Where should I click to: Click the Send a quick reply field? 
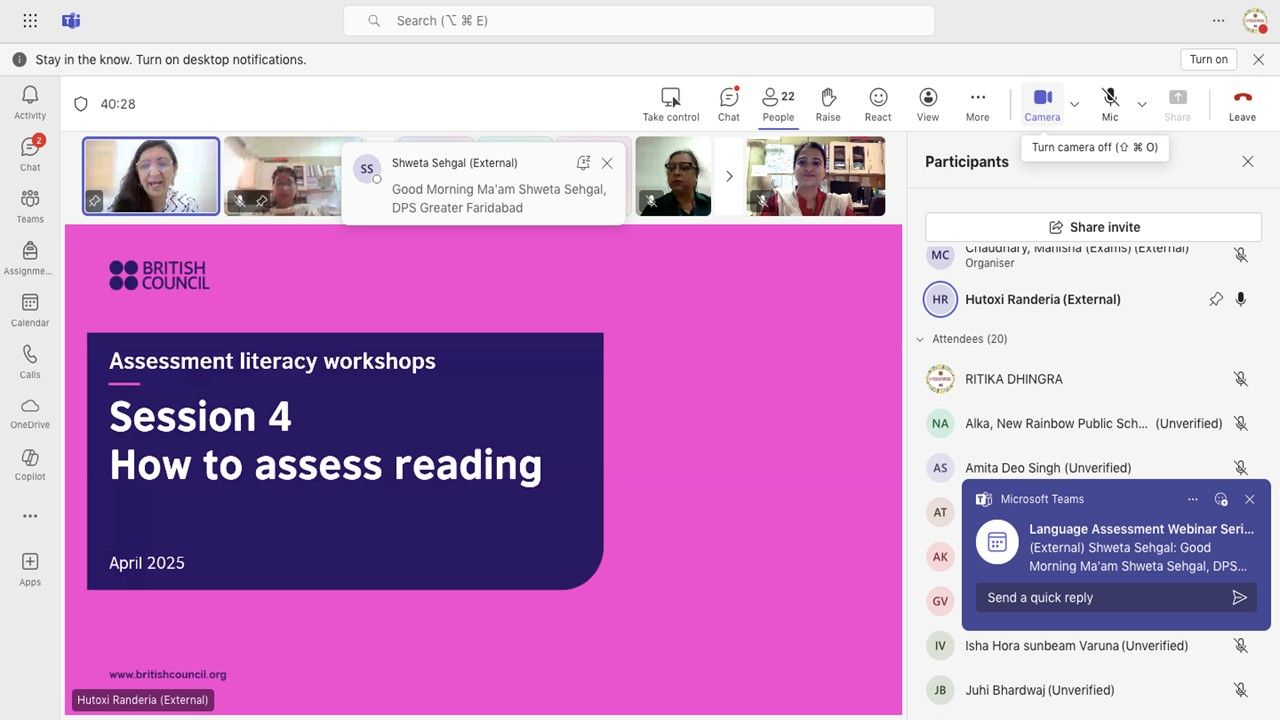pos(1100,598)
